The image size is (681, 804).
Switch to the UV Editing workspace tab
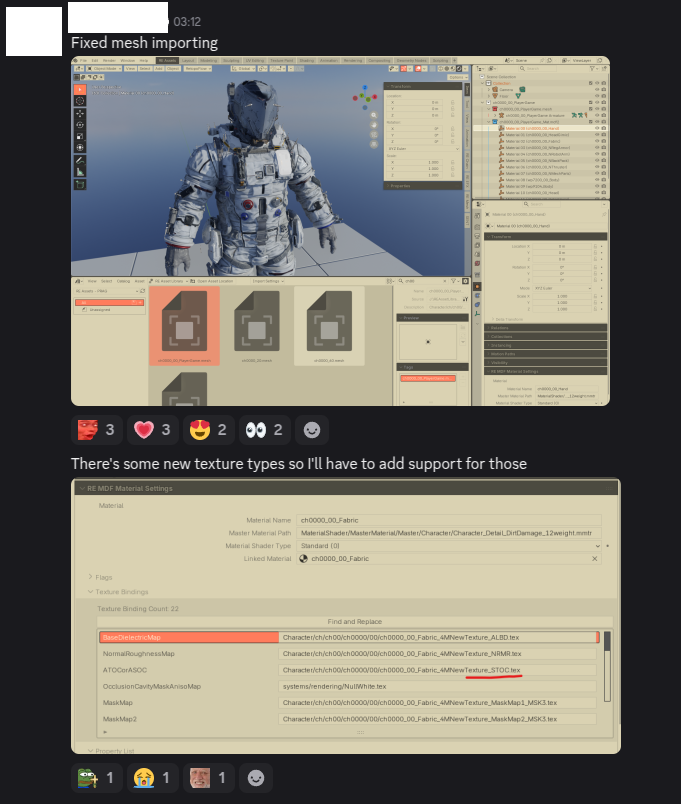coord(254,61)
